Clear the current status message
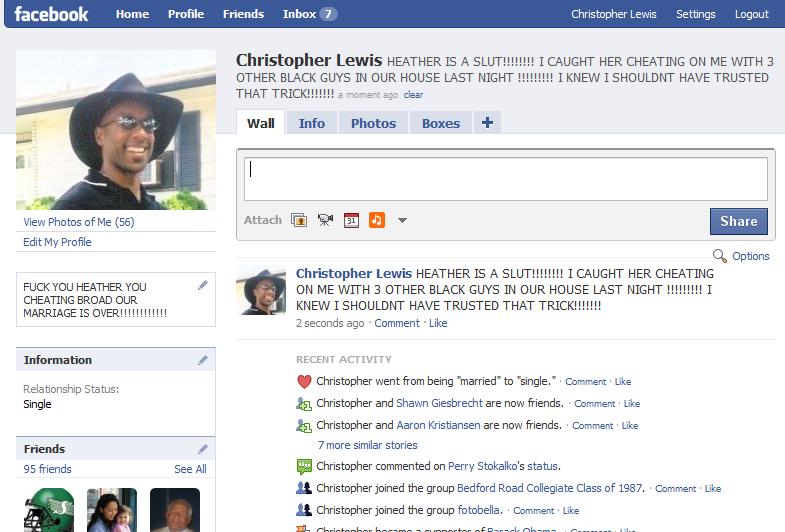Screen dimensions: 785x532 point(414,95)
